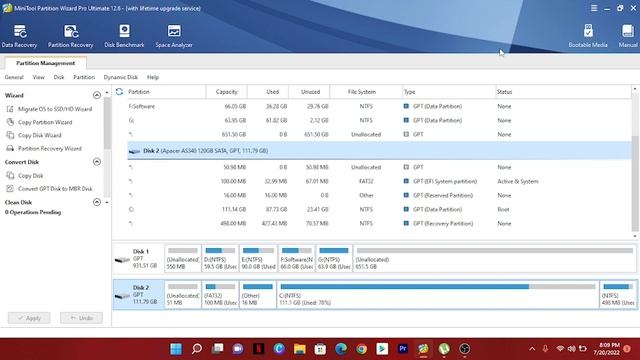Screen dimensions: 640x360
Task: Select 651.5 GB Unallocated block on Disk 1
Action: coord(494,258)
